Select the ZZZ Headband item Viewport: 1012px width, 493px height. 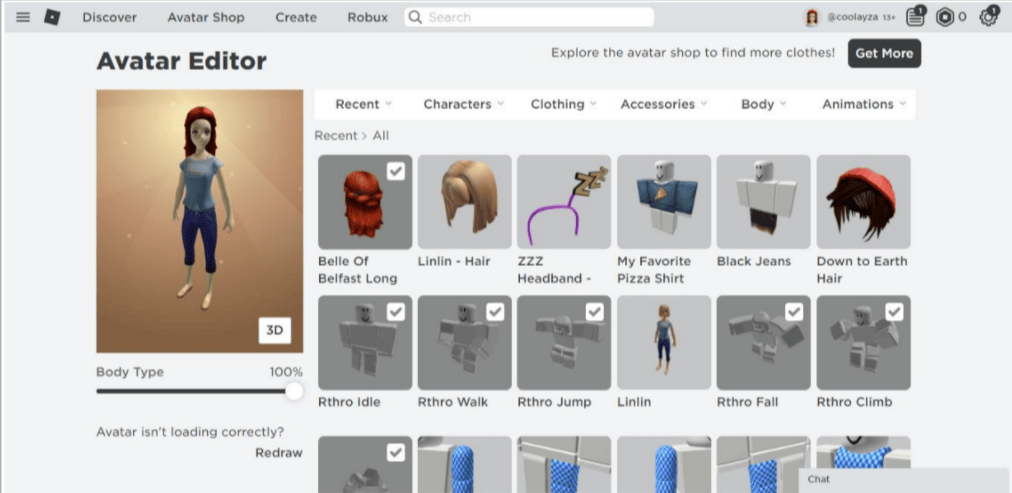[x=563, y=201]
